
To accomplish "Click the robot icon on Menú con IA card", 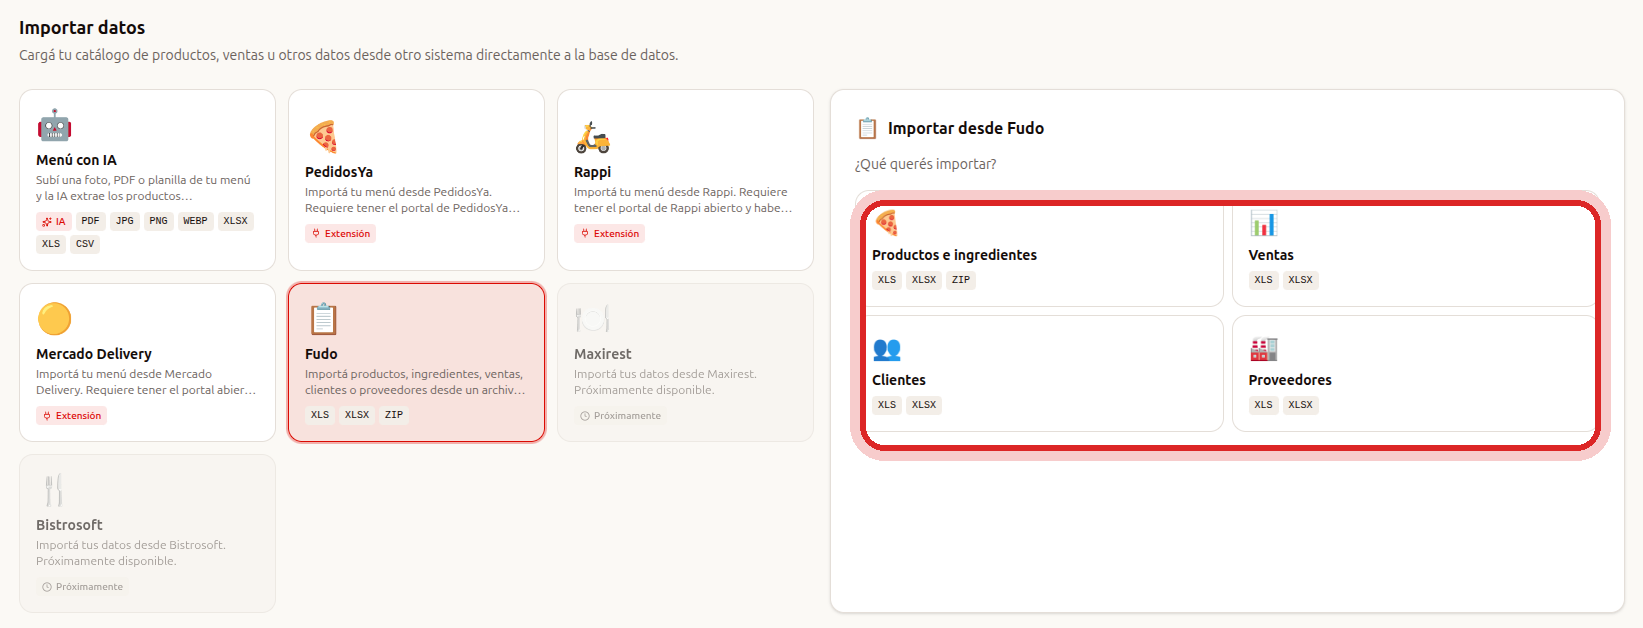I will click(54, 125).
